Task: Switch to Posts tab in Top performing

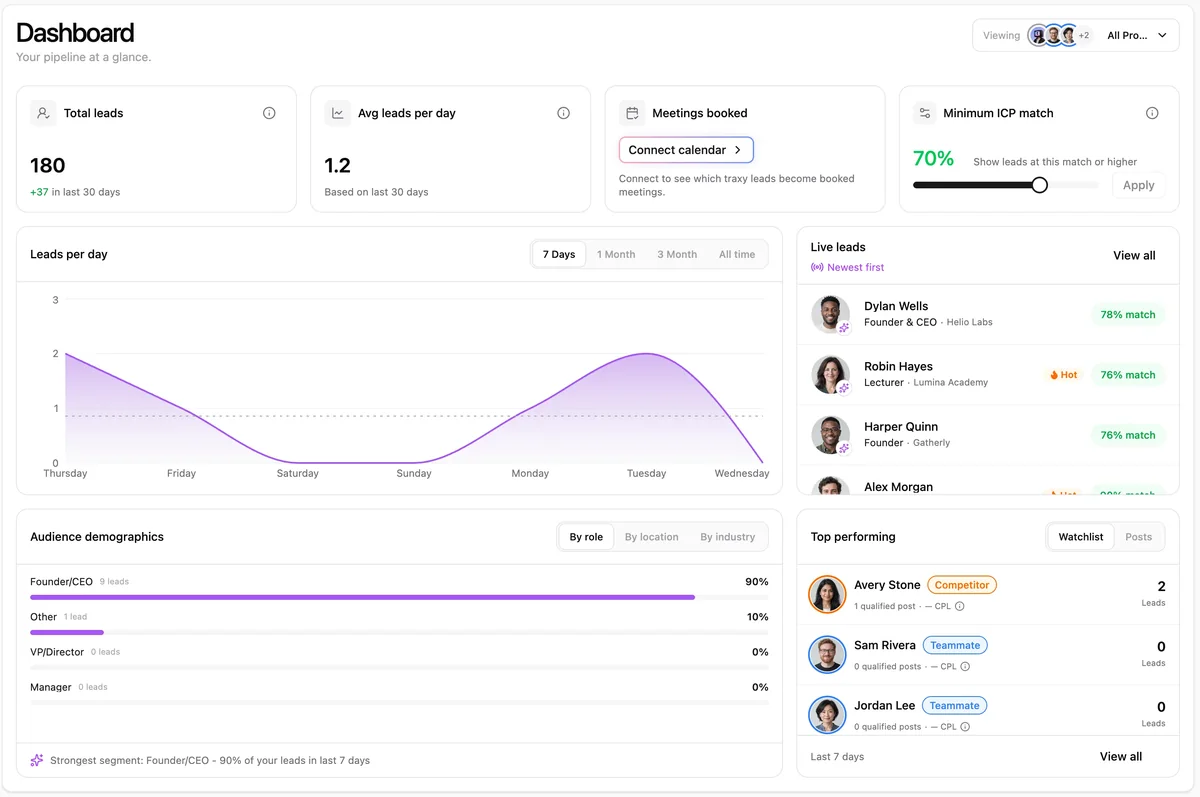Action: coord(1139,537)
